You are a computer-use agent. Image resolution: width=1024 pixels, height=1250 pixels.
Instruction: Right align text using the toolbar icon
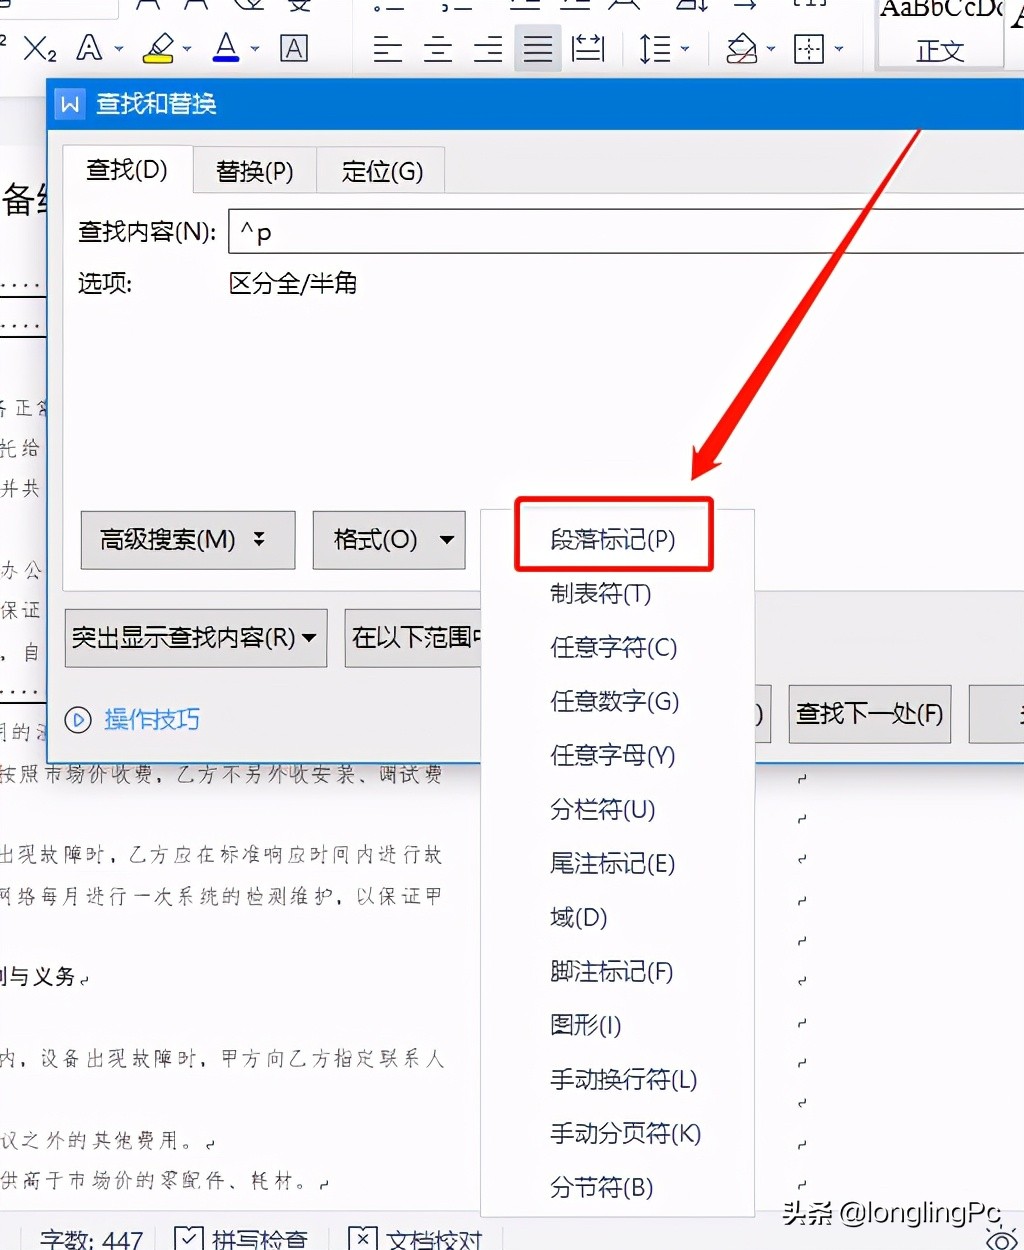(487, 48)
